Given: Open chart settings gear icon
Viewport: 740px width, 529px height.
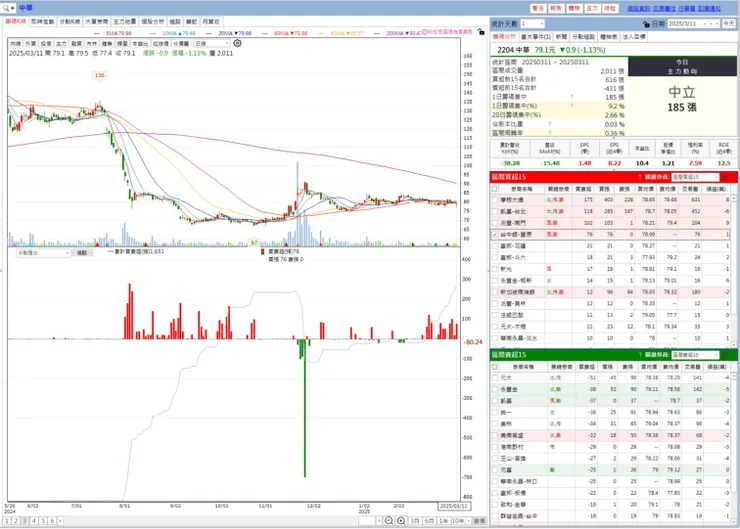Looking at the screenshot, I should coord(237,43).
